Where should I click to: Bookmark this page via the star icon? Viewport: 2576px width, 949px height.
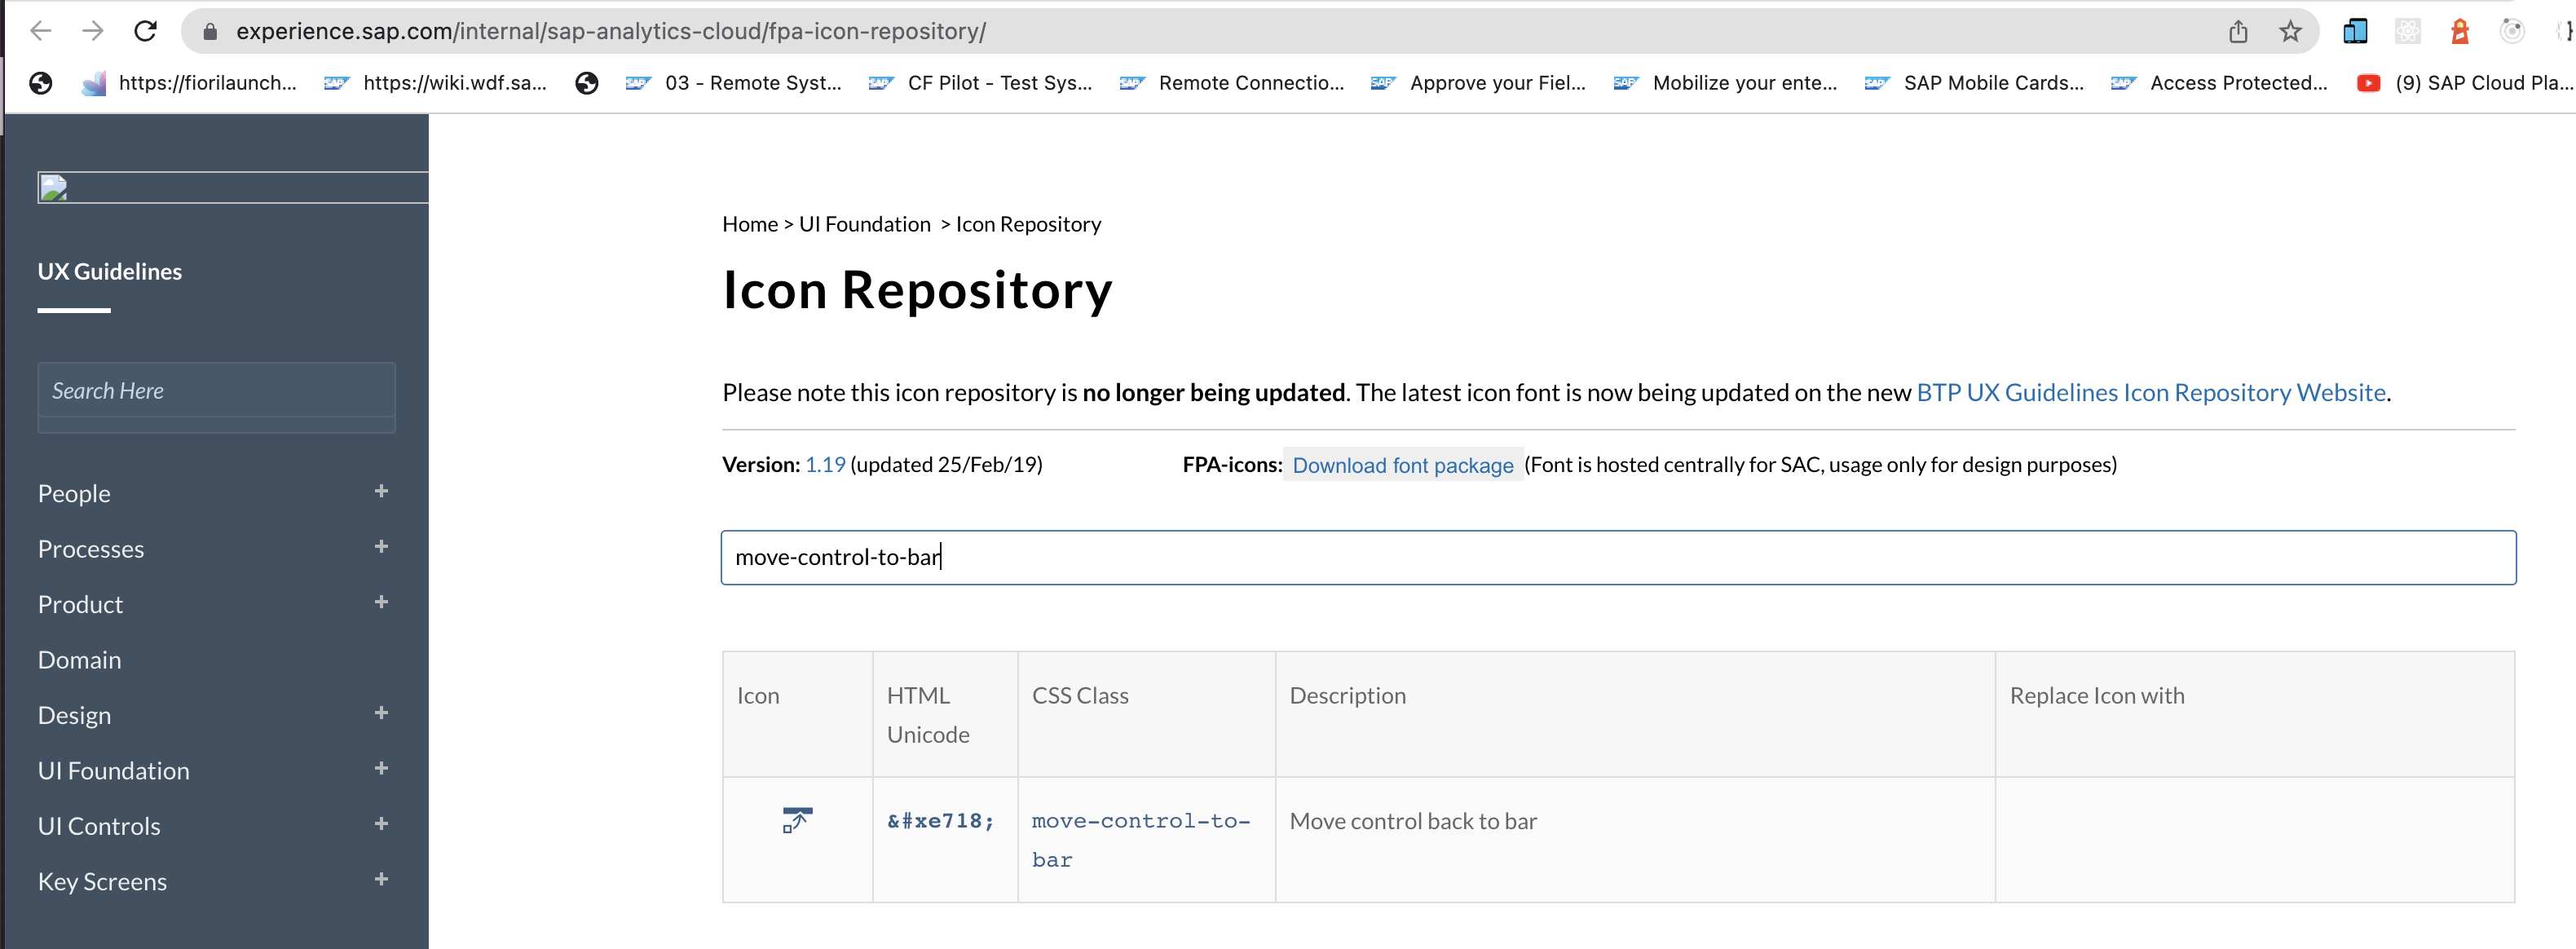pos(2290,31)
